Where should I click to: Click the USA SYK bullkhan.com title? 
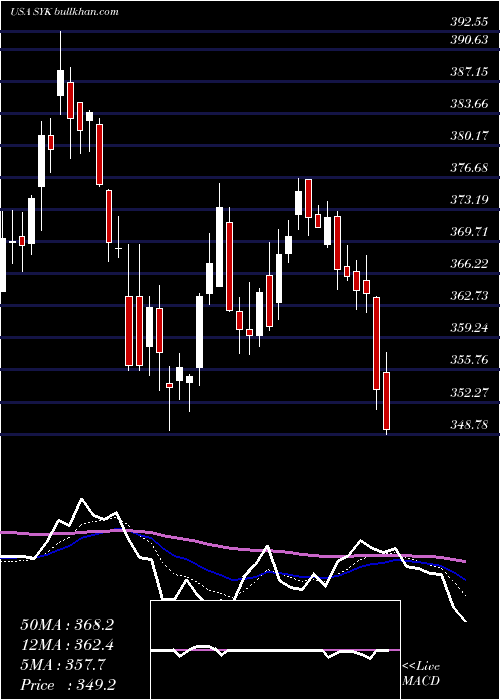point(64,11)
